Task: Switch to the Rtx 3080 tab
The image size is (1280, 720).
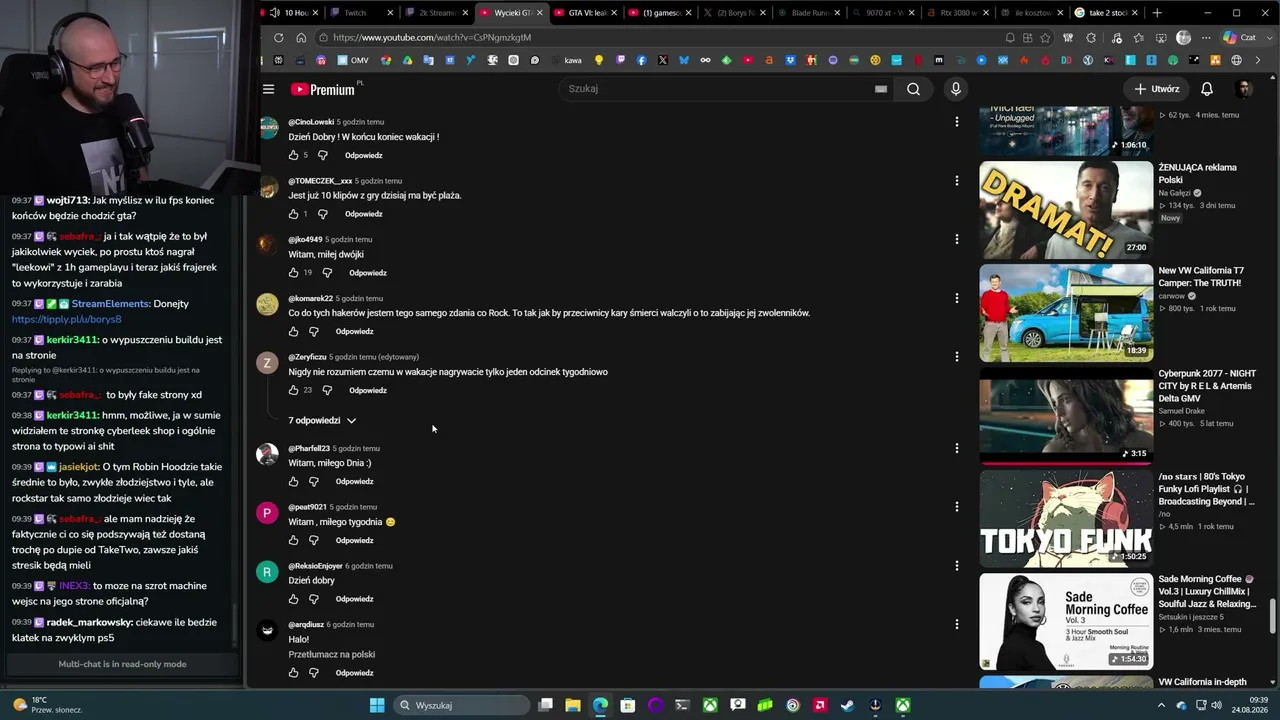Action: [x=957, y=13]
